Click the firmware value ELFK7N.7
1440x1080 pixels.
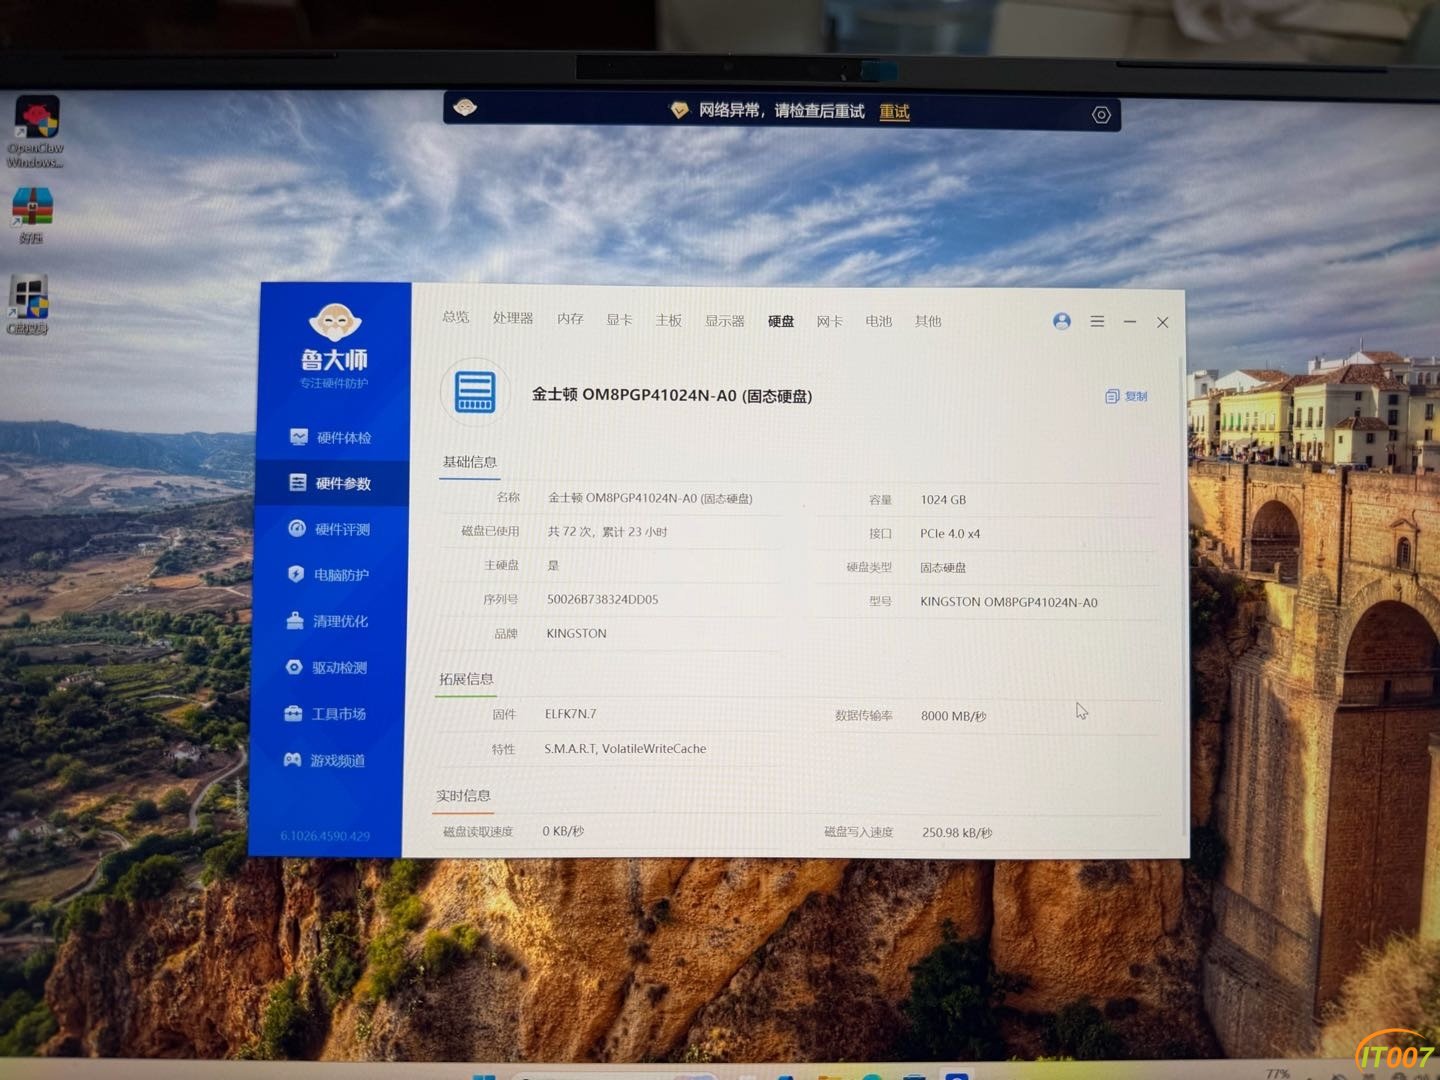[x=570, y=714]
